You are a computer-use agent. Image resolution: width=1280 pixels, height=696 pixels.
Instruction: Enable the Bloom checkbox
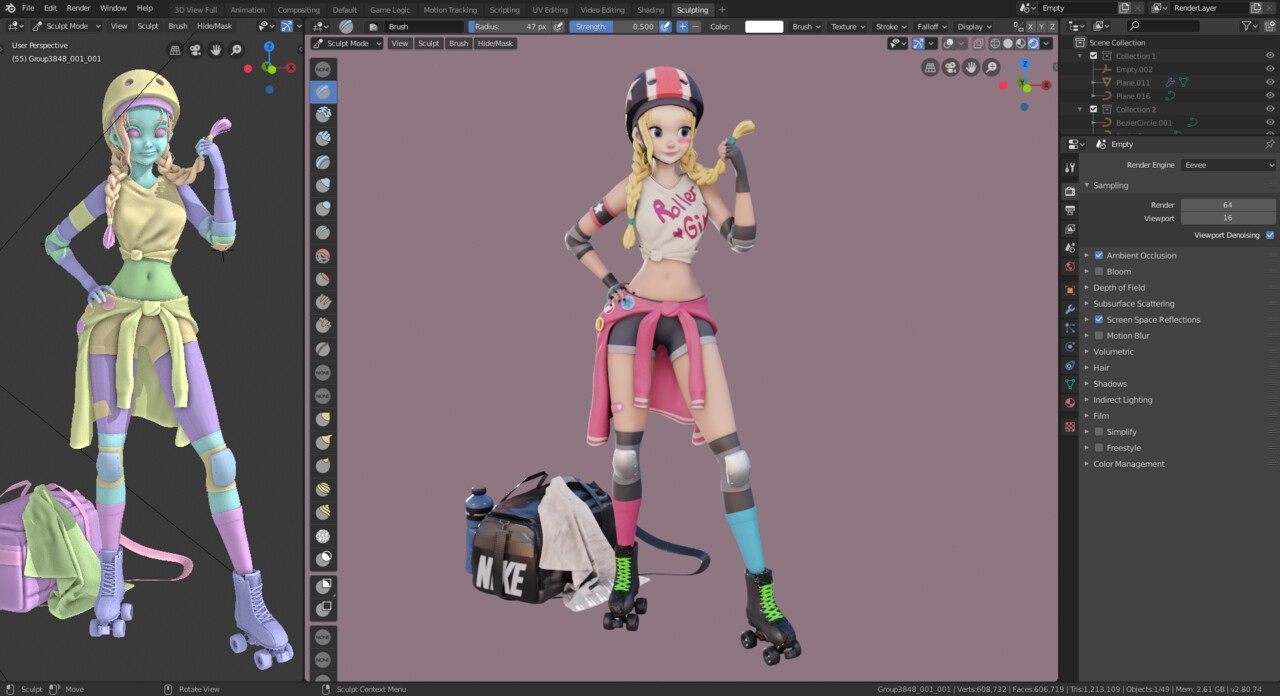(1099, 271)
